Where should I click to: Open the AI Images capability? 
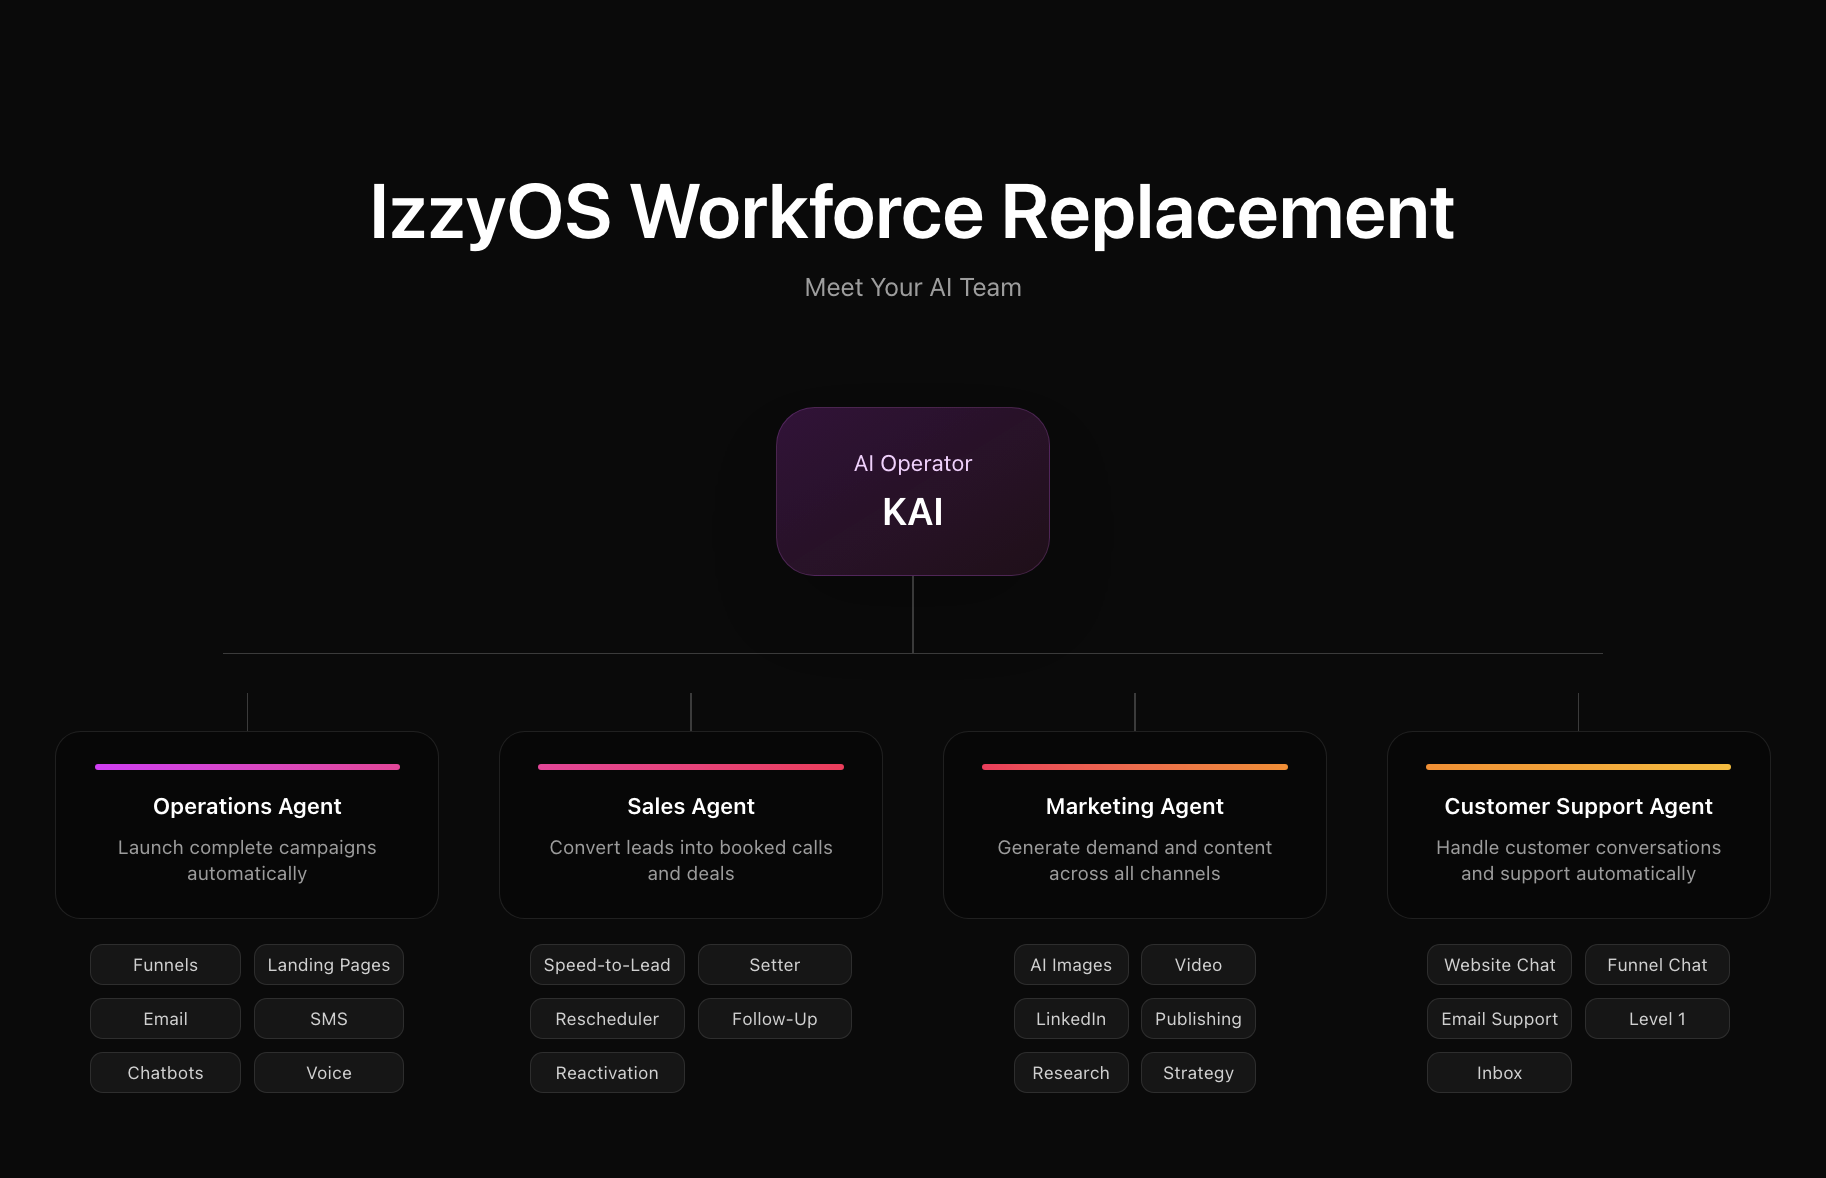[1071, 964]
